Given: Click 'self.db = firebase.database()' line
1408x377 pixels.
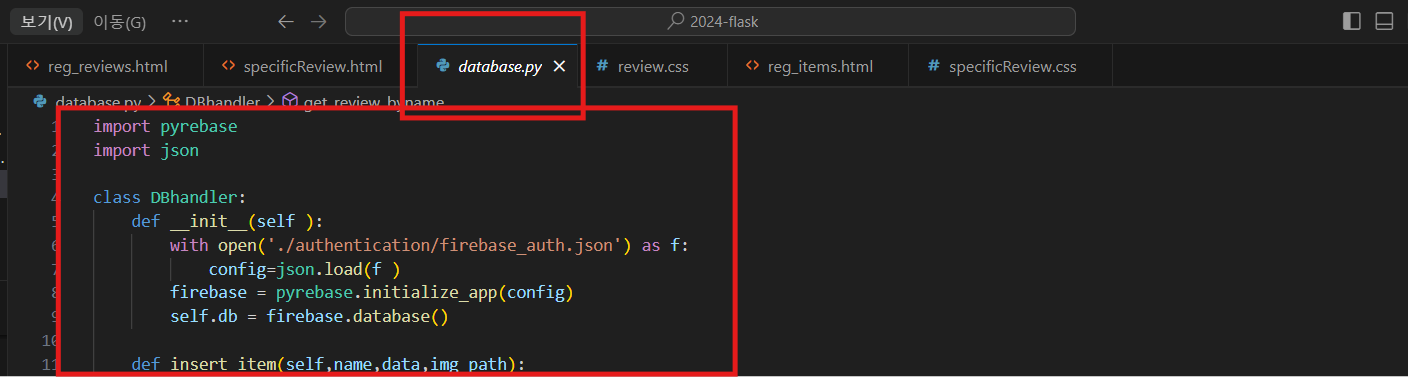Looking at the screenshot, I should tap(309, 317).
